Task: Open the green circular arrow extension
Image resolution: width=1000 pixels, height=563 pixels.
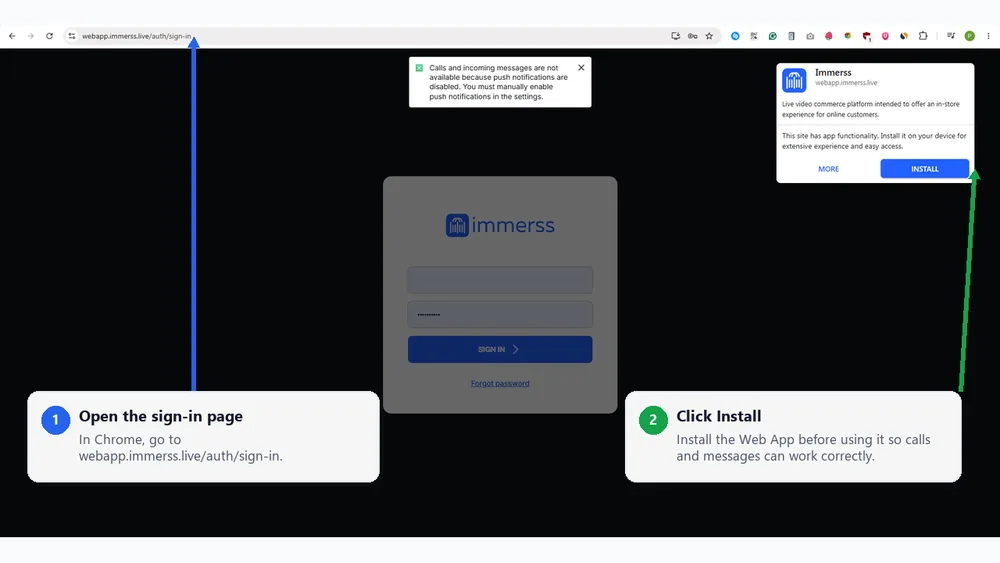Action: point(772,36)
